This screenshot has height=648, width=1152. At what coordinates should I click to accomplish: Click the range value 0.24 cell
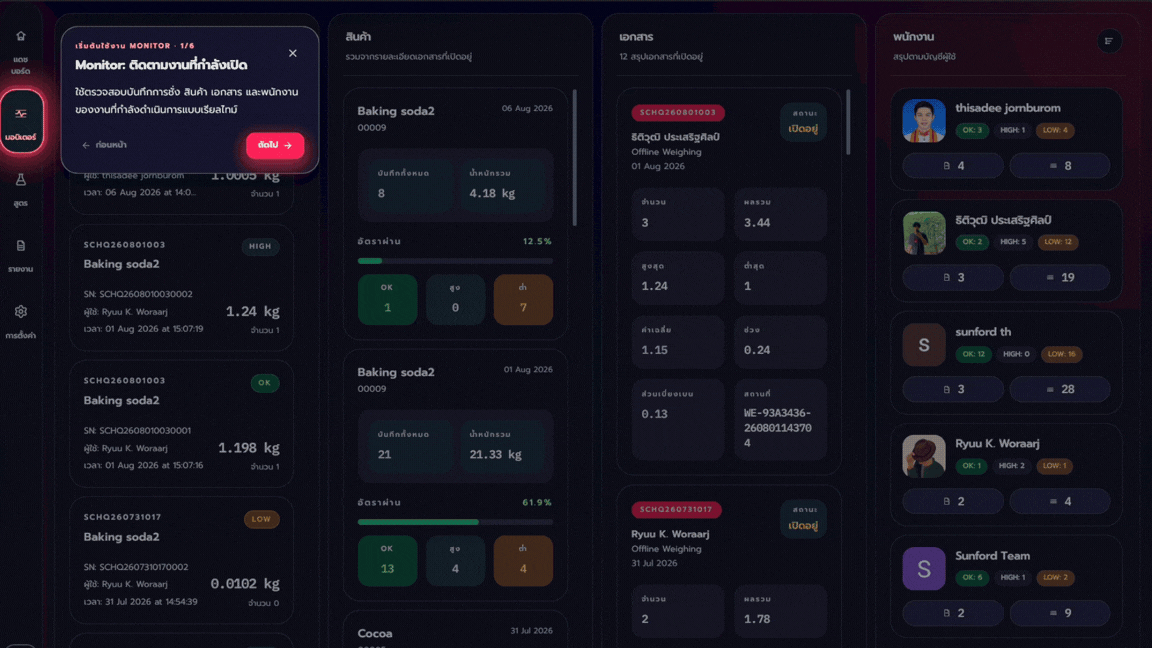tap(780, 342)
